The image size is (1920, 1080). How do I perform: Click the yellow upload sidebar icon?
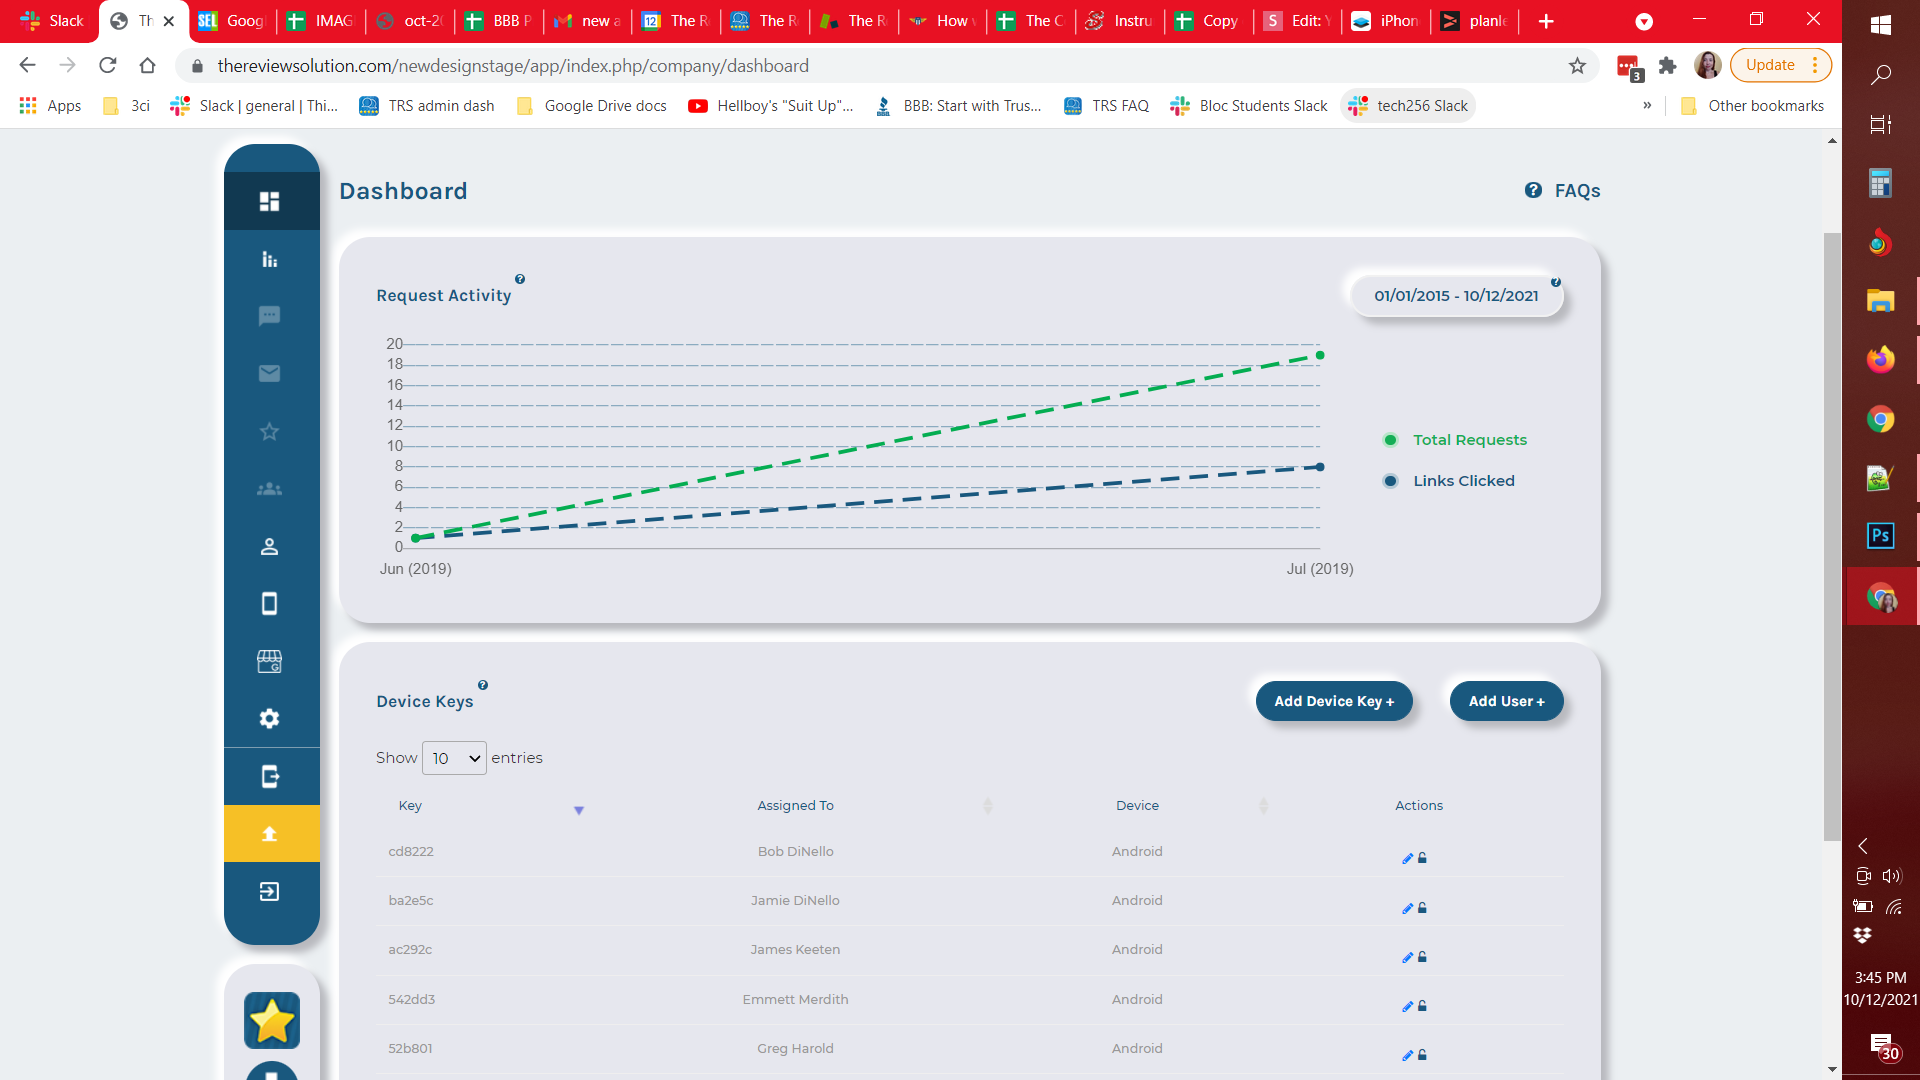click(x=269, y=834)
